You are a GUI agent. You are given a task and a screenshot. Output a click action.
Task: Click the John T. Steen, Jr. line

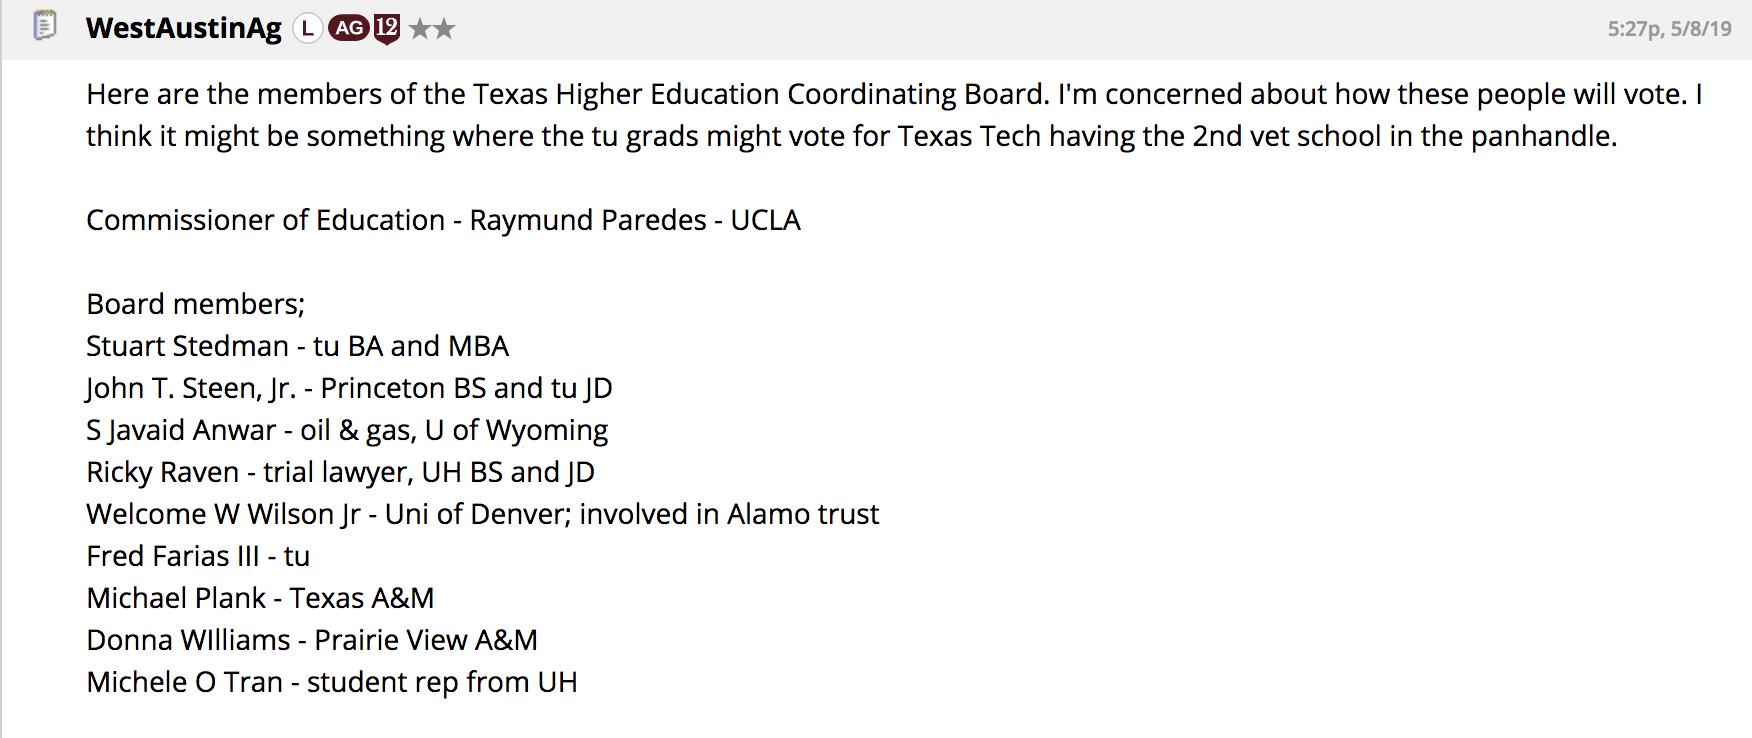(x=349, y=388)
